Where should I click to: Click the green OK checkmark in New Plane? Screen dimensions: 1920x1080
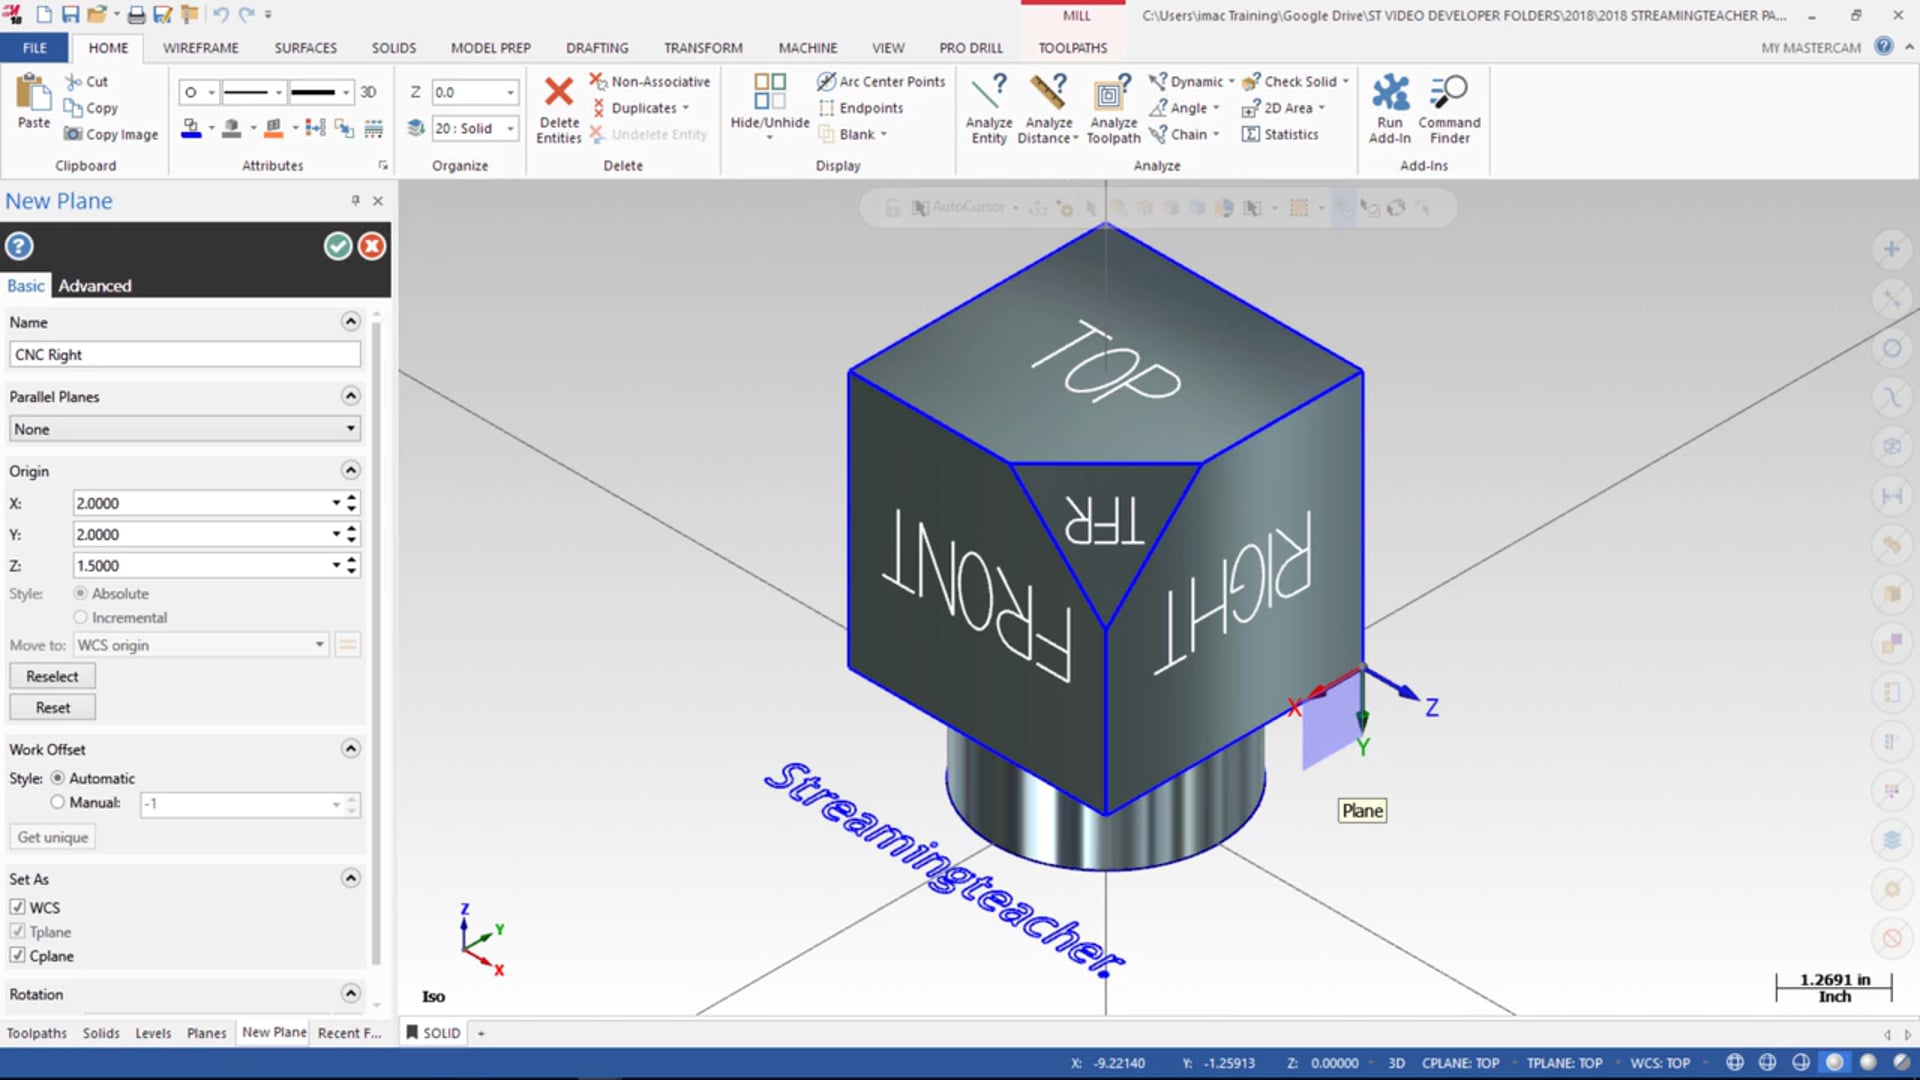pos(338,246)
